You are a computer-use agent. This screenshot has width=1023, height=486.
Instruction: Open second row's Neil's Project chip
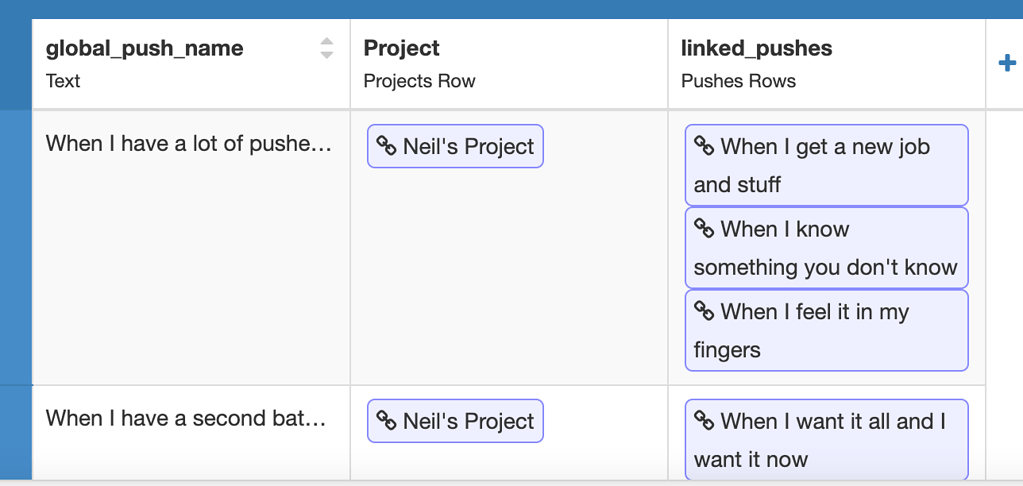tap(468, 421)
